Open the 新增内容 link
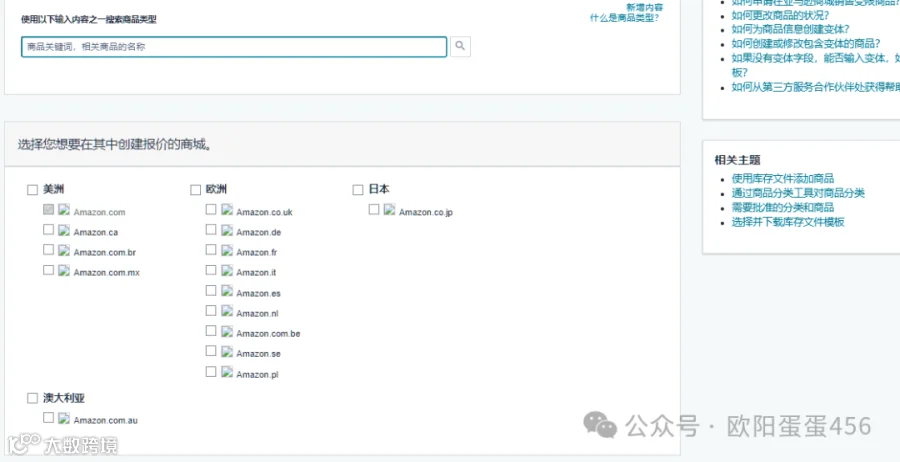Screen dimensions: 900x462 click(645, 7)
